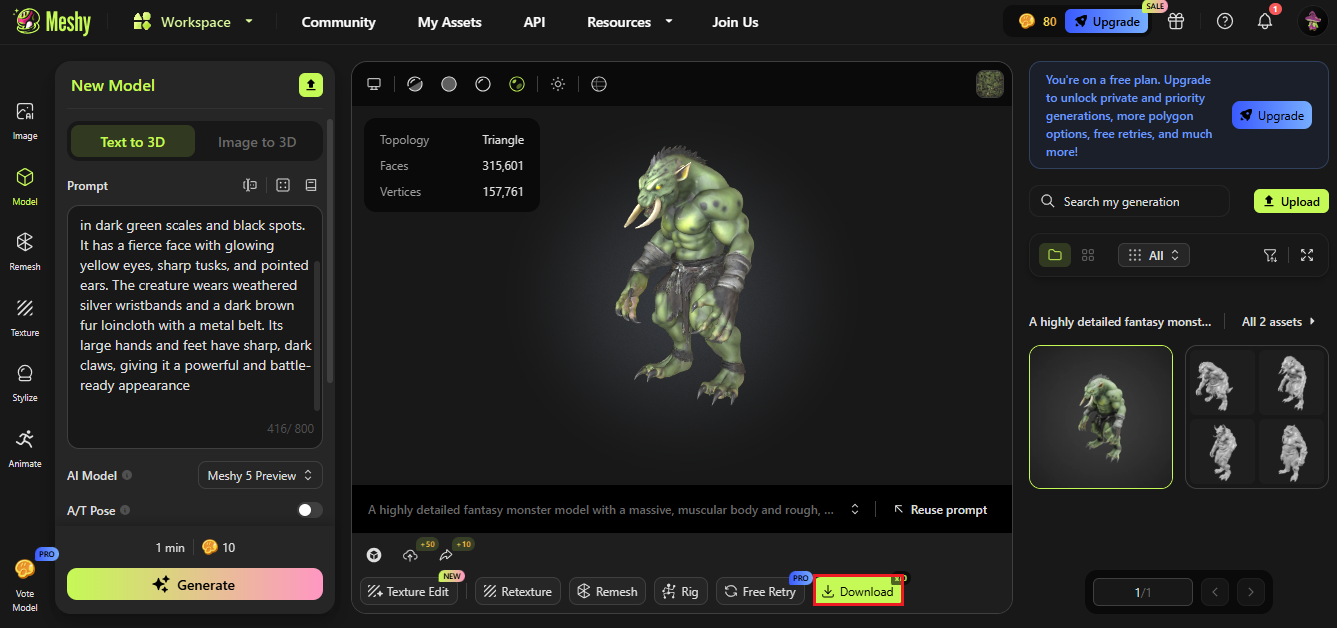The image size is (1337, 628).
Task: Open the filter icon above the asset list
Action: click(1270, 255)
